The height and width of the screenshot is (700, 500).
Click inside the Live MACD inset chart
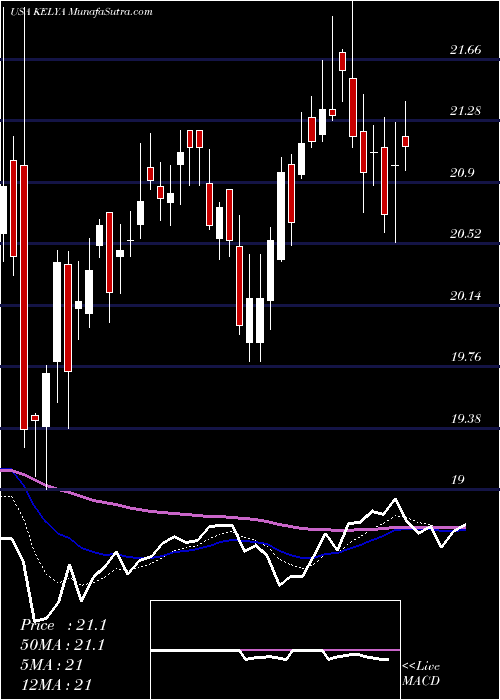[x=275, y=650]
